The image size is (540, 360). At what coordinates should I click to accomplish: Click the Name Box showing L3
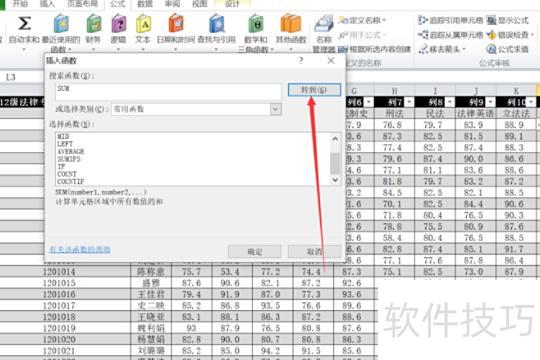click(x=21, y=77)
